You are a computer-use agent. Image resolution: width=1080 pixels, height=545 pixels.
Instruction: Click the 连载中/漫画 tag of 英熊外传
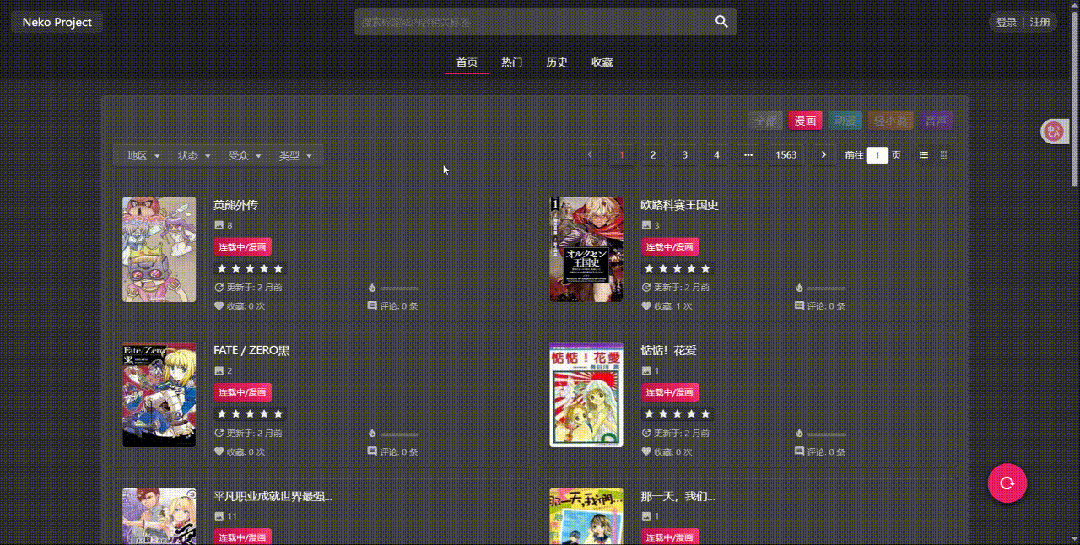(243, 247)
